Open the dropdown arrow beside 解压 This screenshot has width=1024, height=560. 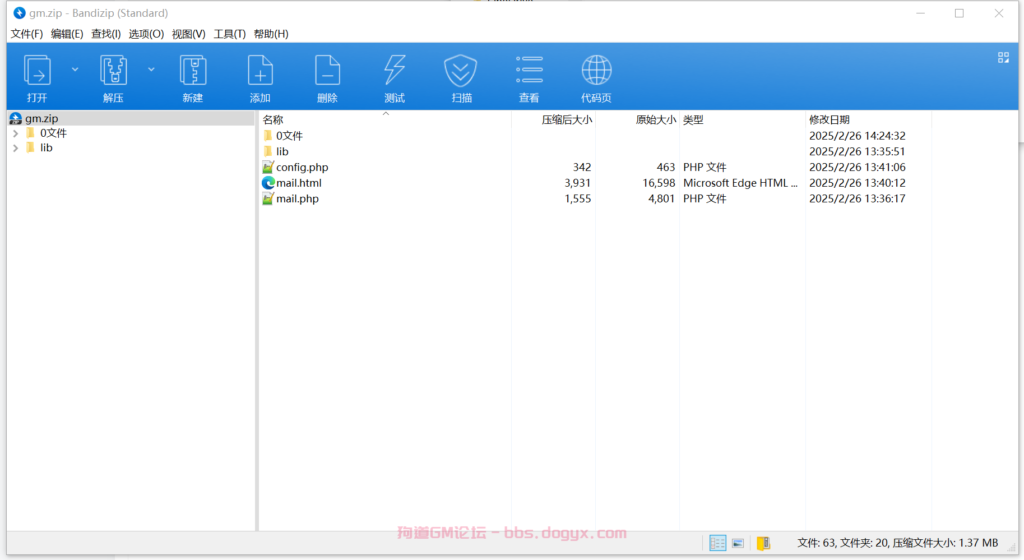(151, 70)
